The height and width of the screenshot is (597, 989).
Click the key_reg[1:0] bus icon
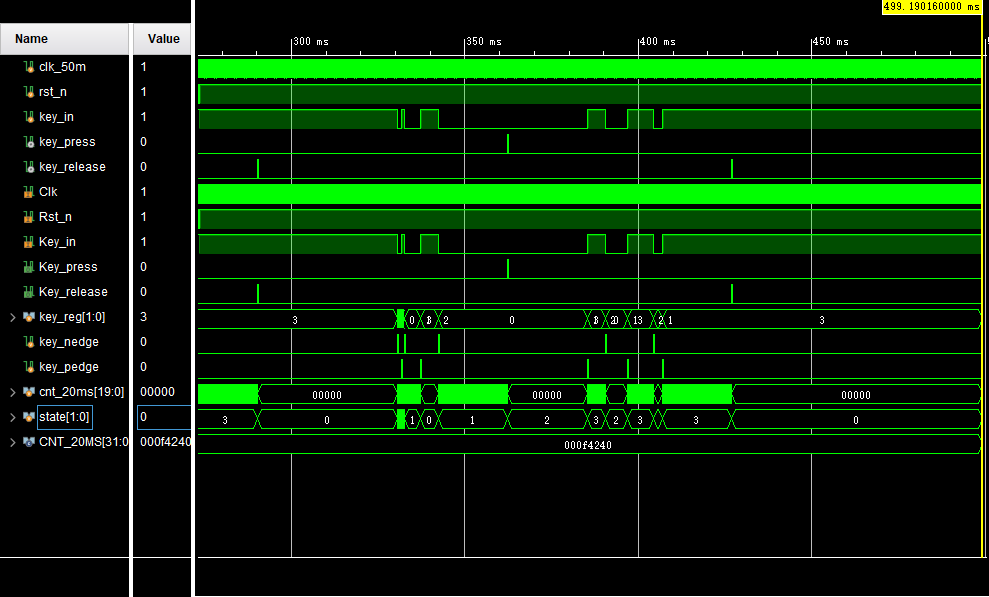pyautogui.click(x=28, y=316)
